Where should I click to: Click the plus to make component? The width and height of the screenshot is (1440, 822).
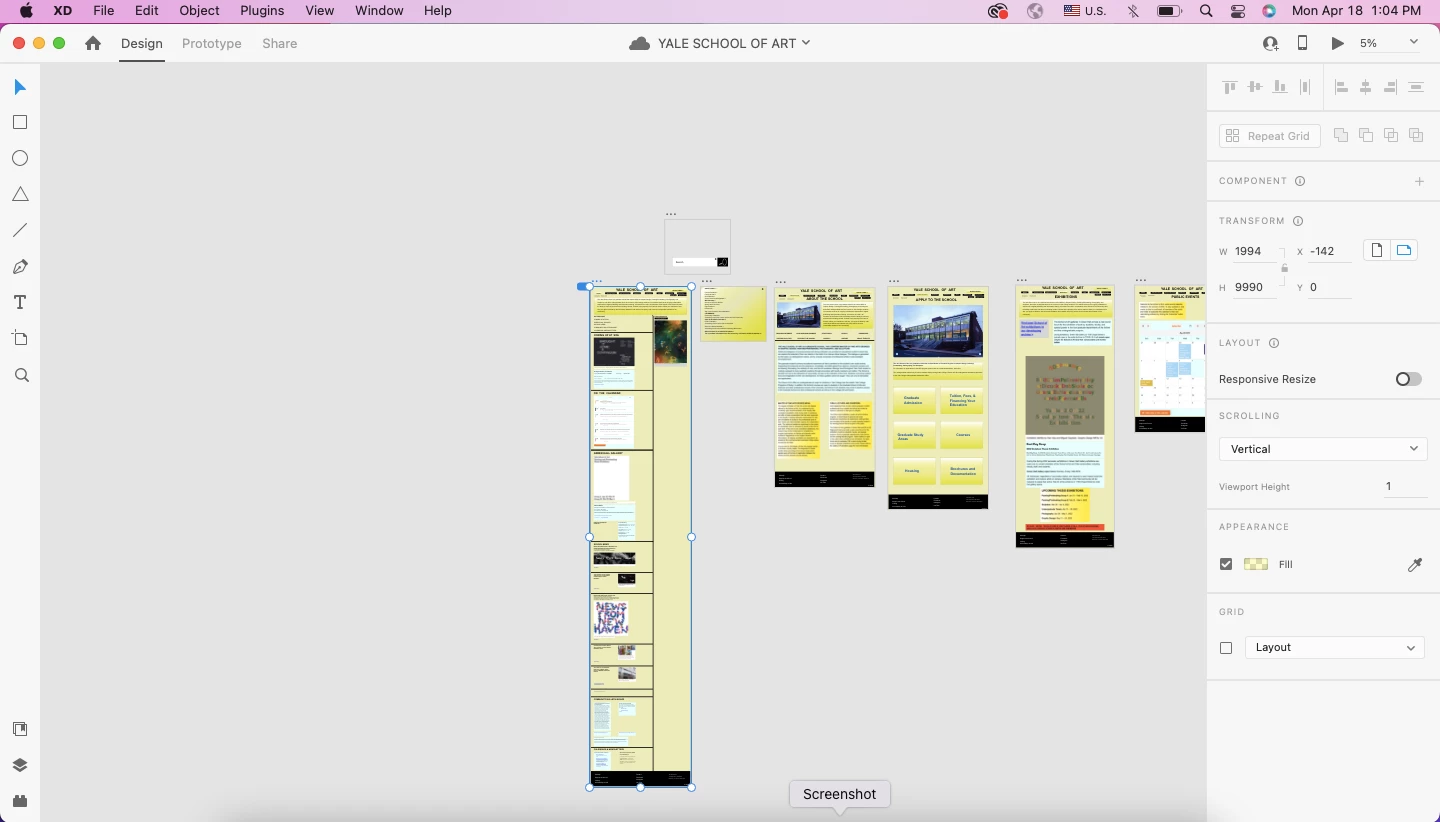pos(1419,181)
